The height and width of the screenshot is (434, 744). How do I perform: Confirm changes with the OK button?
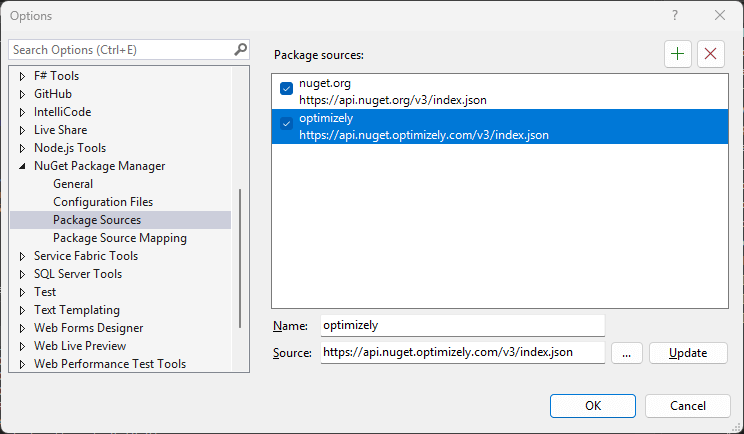tap(593, 406)
